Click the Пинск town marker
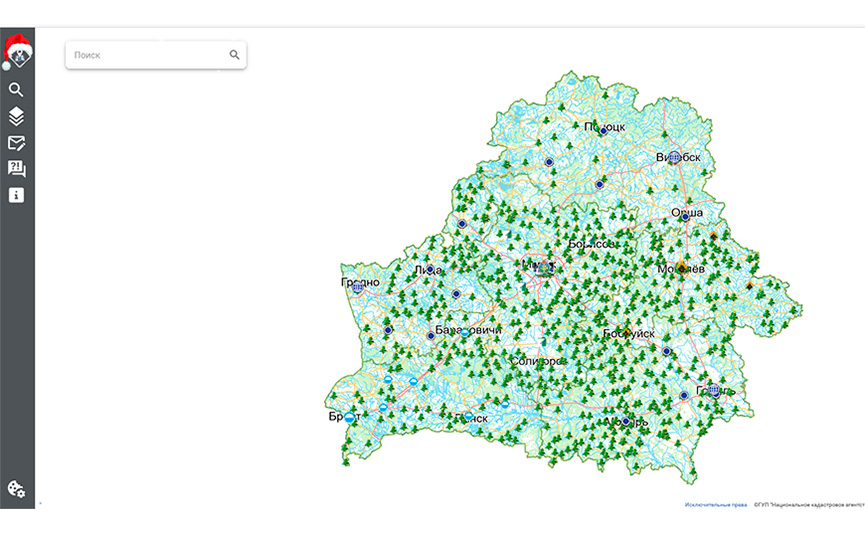Screen dimensions: 865x540 click(468, 415)
